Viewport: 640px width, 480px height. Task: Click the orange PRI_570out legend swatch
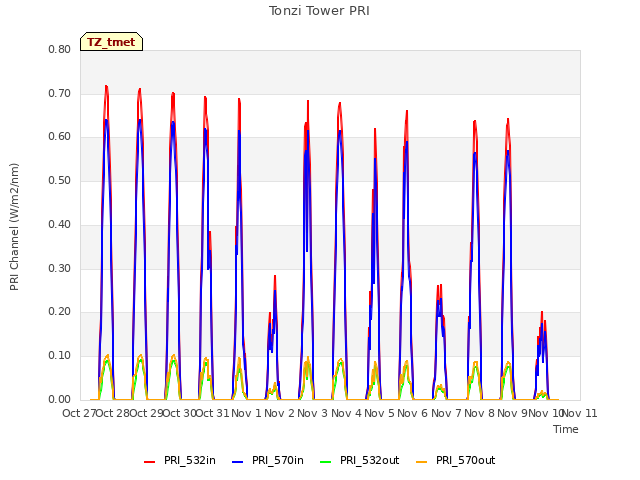coord(422,462)
